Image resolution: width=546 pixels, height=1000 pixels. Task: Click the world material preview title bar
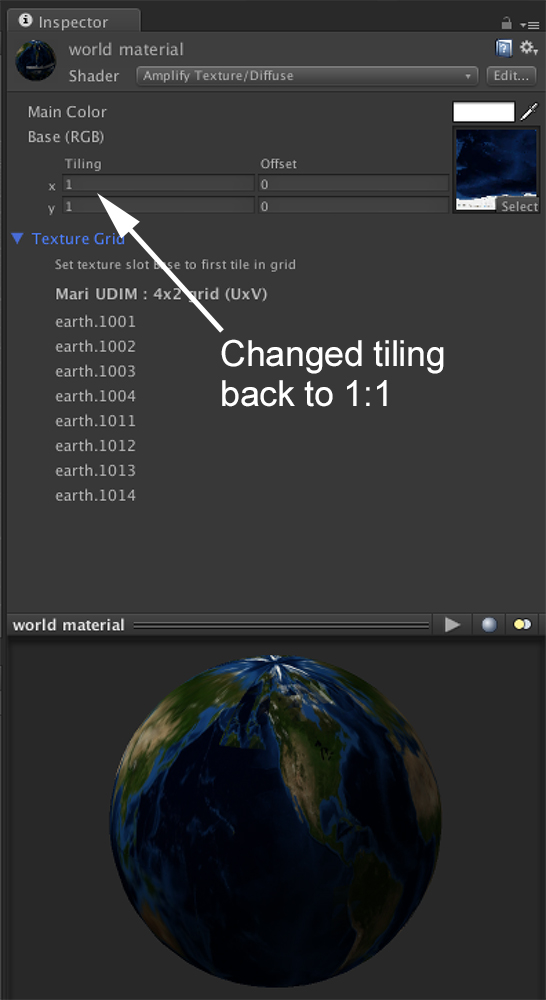tap(220, 625)
